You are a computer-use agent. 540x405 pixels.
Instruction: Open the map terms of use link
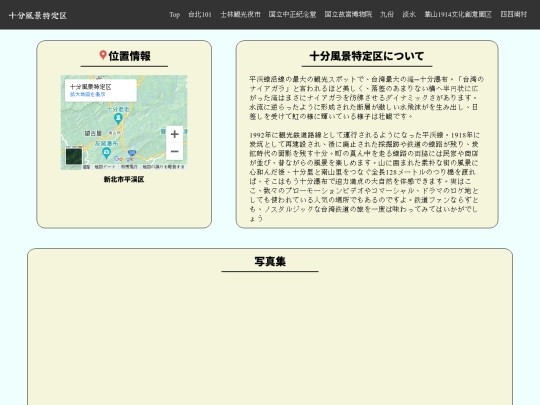[129, 167]
